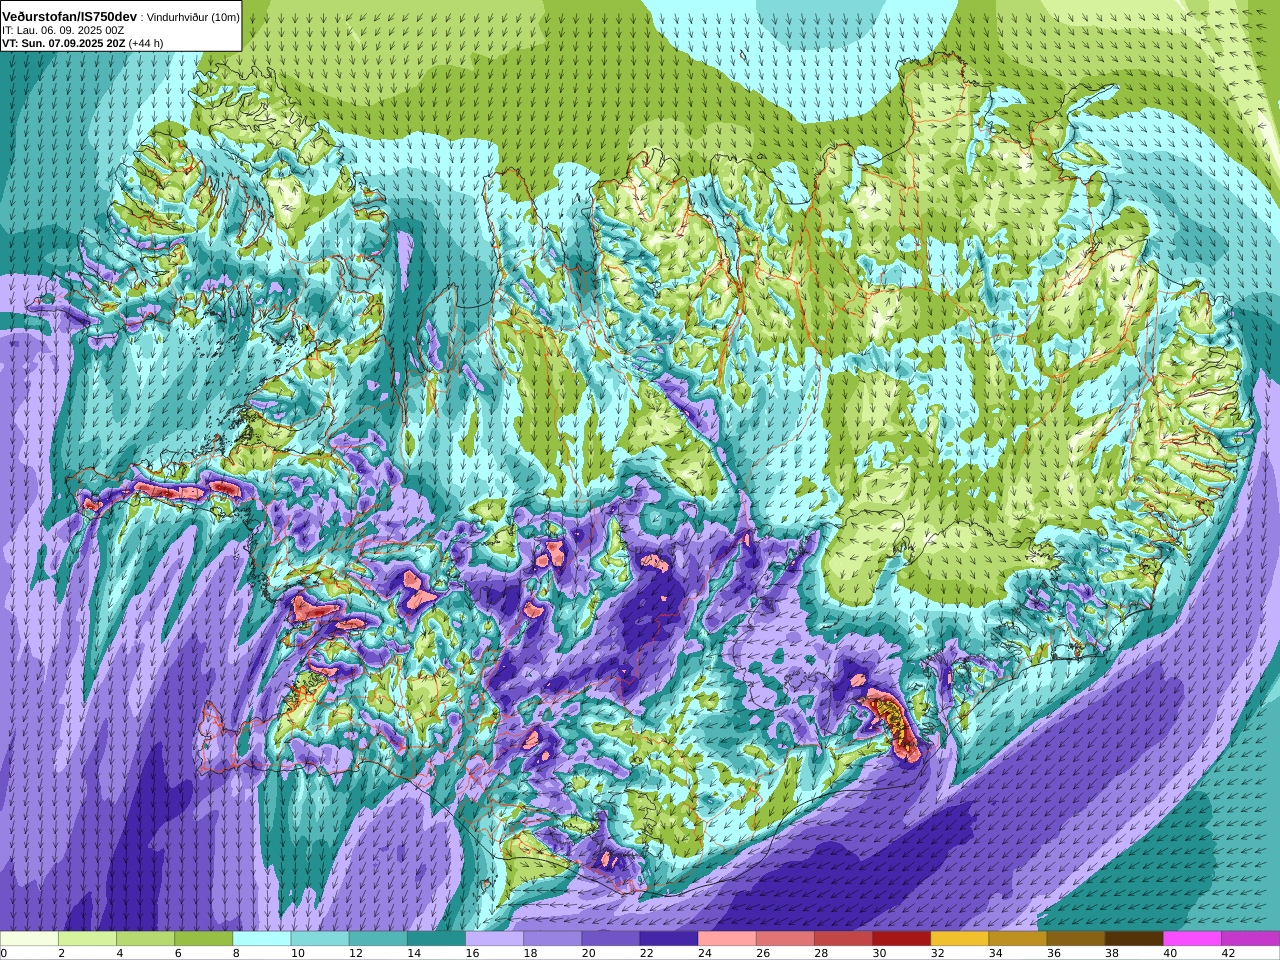1280x960 pixels.
Task: Click the pale 0–2 legend swatch
Action: (29, 939)
